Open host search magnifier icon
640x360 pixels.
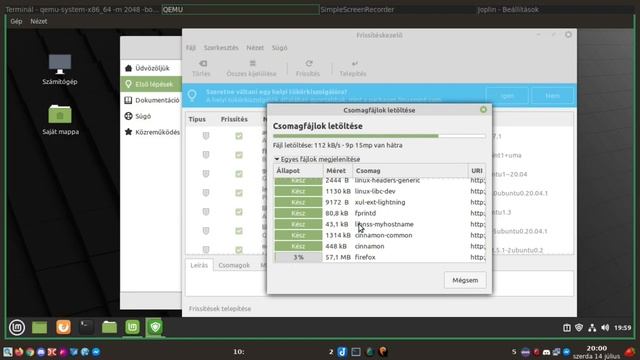(x=7, y=352)
